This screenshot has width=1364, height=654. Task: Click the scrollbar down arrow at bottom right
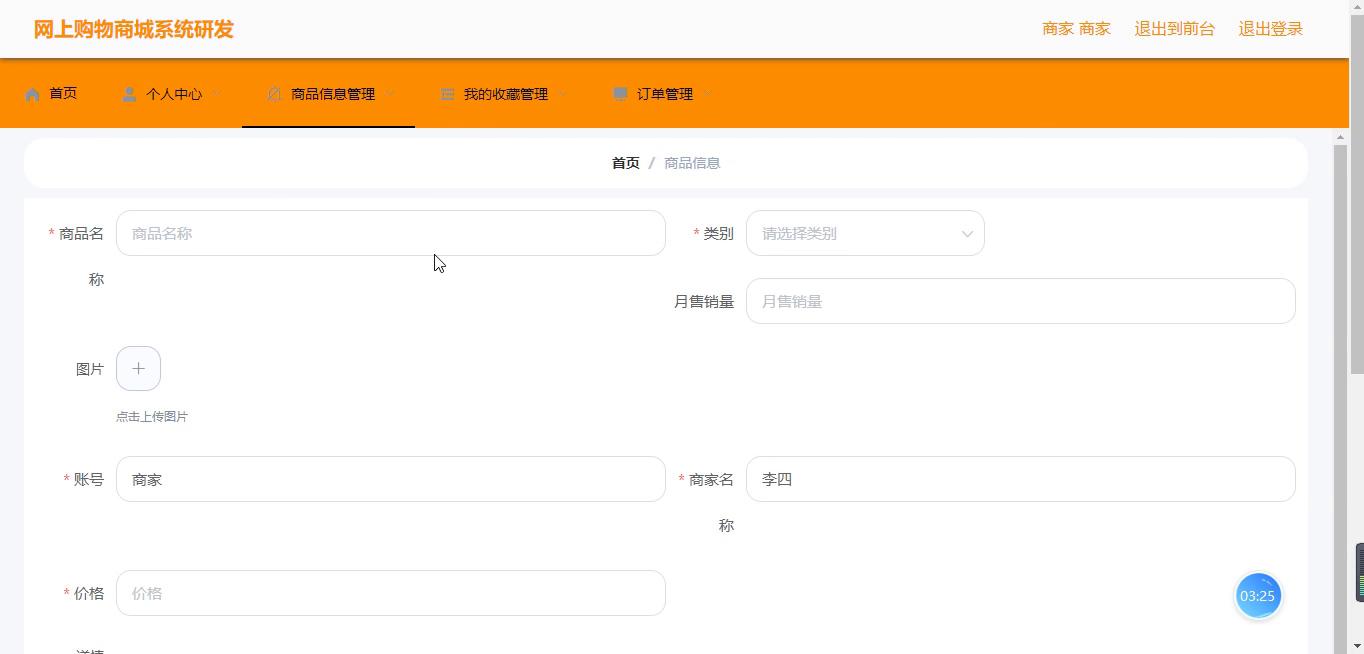pyautogui.click(x=1340, y=646)
